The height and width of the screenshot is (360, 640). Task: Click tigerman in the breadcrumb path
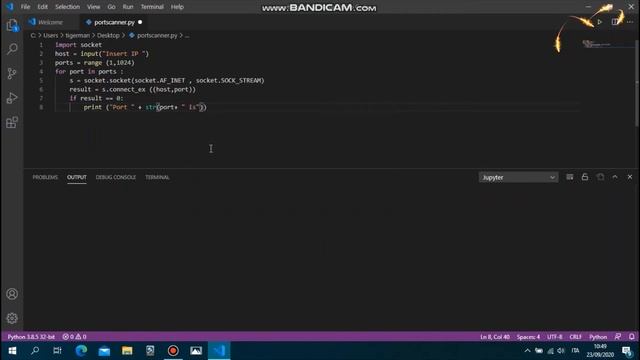(x=78, y=36)
